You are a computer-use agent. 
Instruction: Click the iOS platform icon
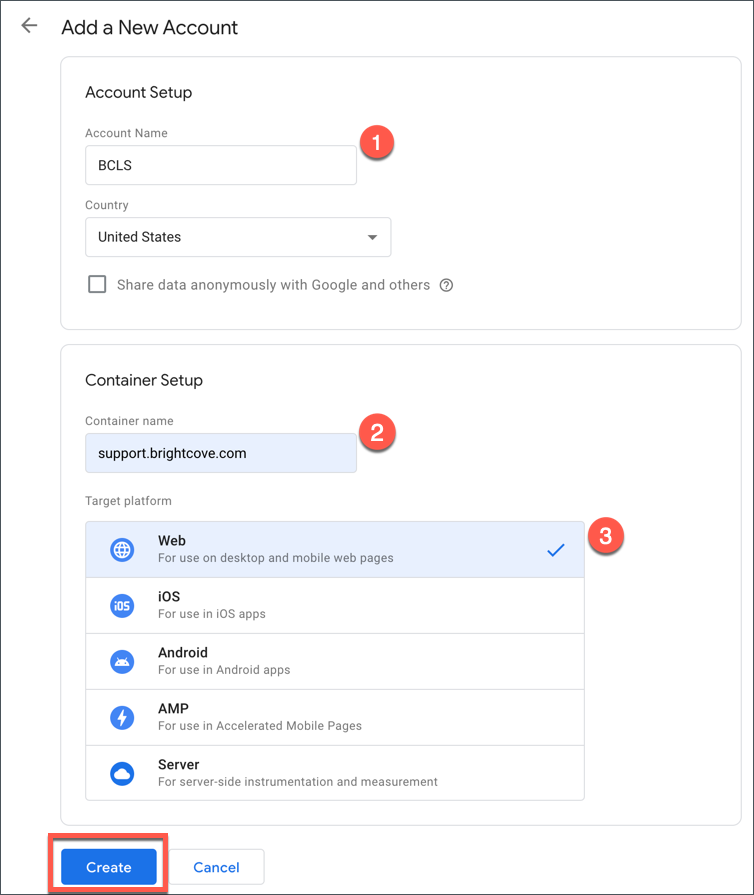pyautogui.click(x=121, y=605)
